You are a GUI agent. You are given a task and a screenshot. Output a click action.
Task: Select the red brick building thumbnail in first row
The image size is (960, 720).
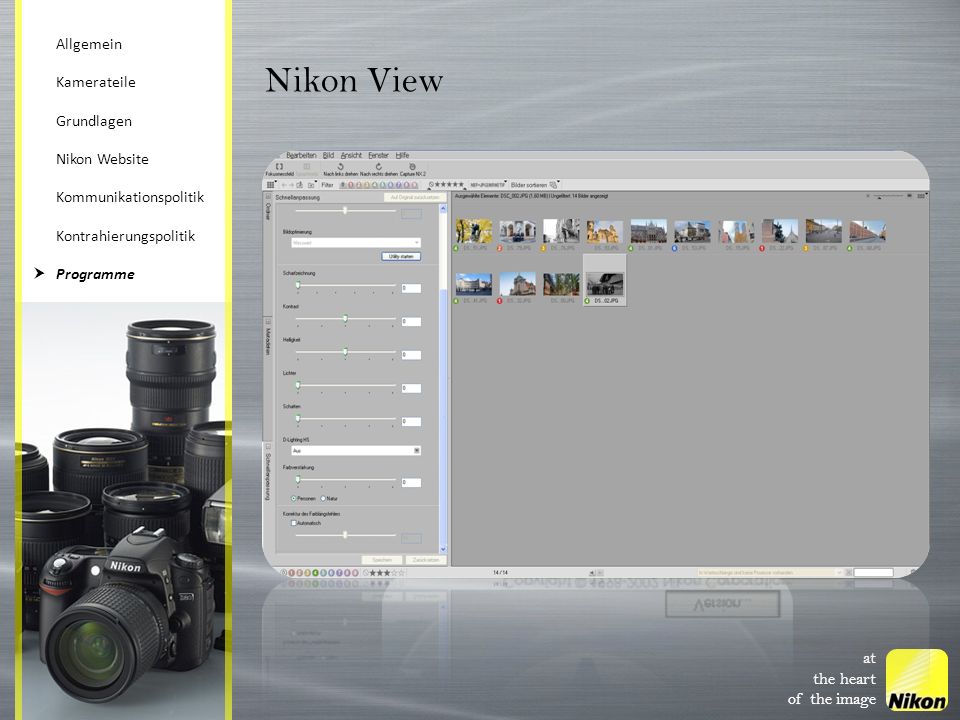point(867,231)
